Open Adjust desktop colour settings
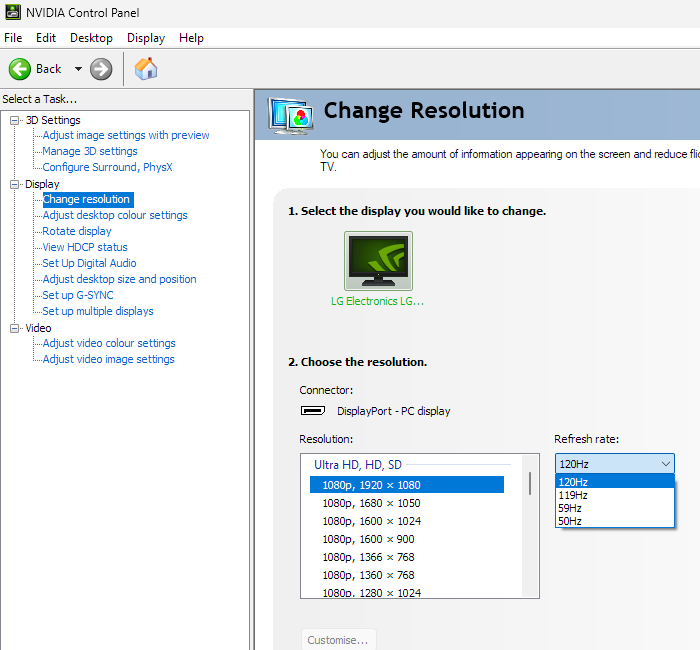The width and height of the screenshot is (700, 650). click(115, 215)
